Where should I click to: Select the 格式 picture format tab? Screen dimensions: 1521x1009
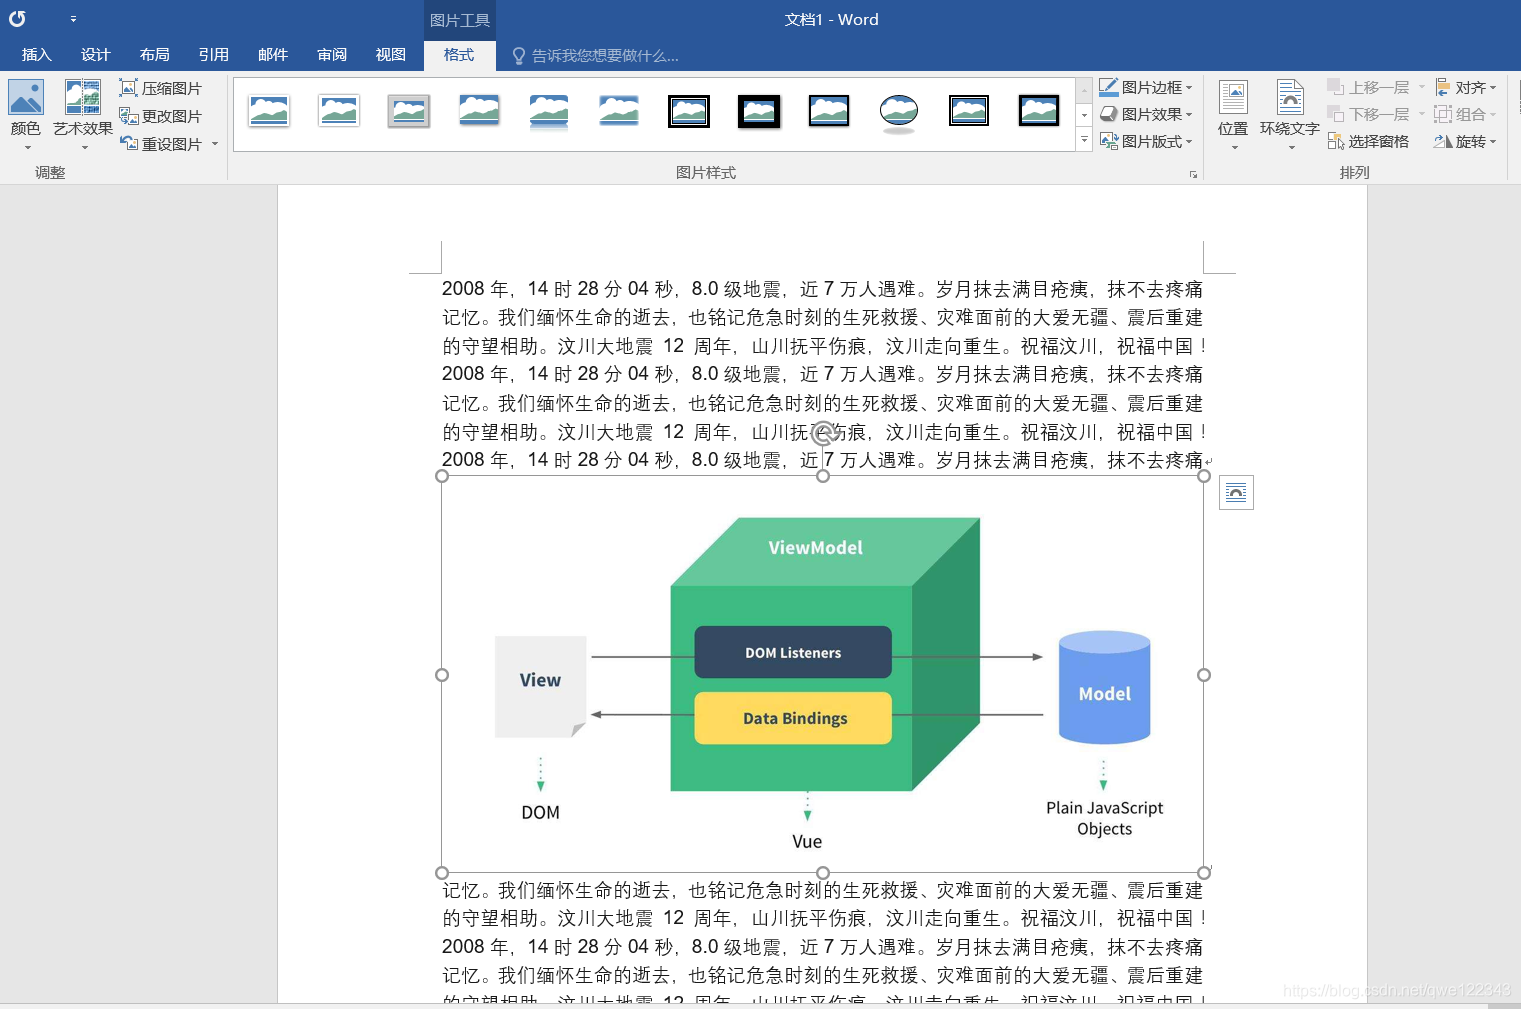(459, 55)
